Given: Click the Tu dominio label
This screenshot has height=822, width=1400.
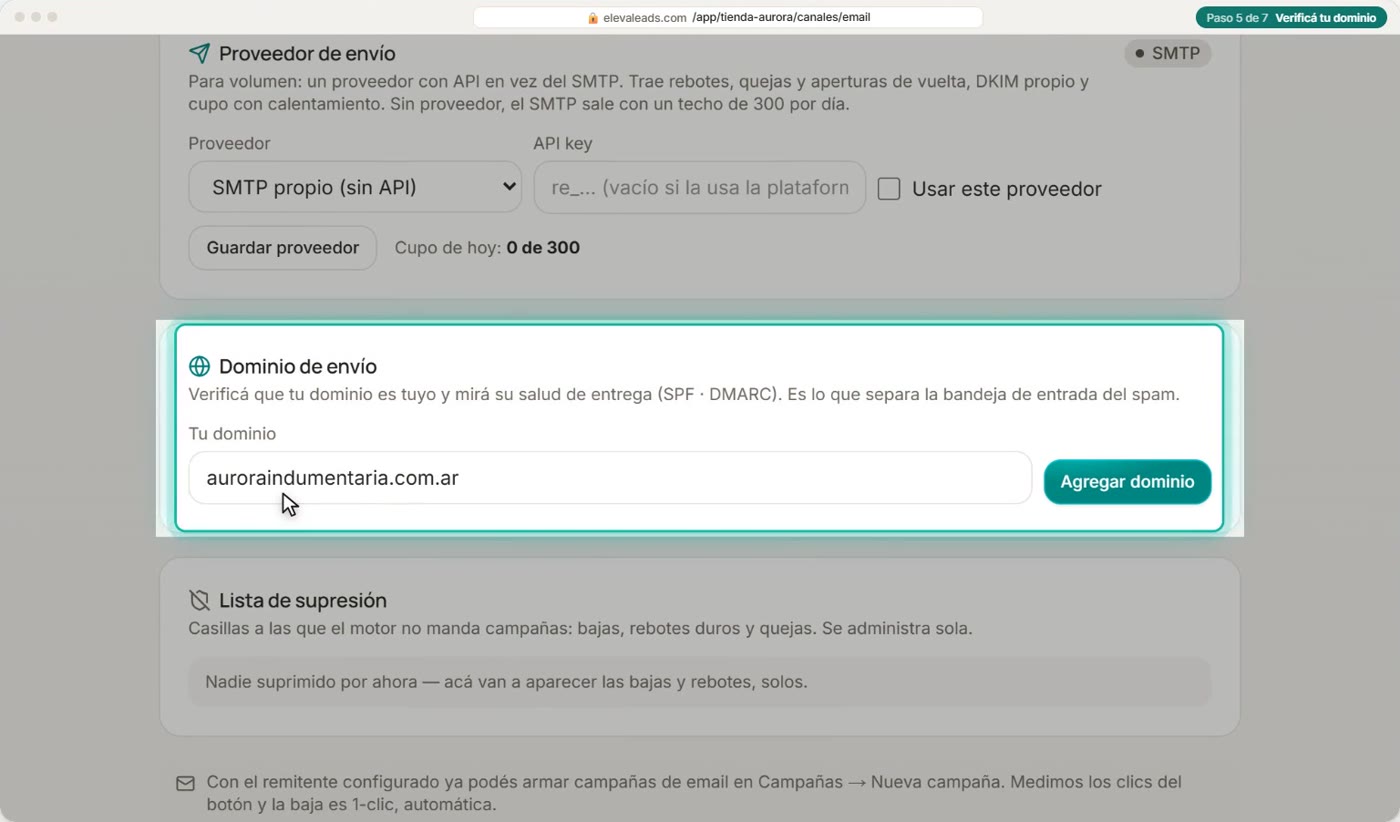Looking at the screenshot, I should [x=232, y=434].
